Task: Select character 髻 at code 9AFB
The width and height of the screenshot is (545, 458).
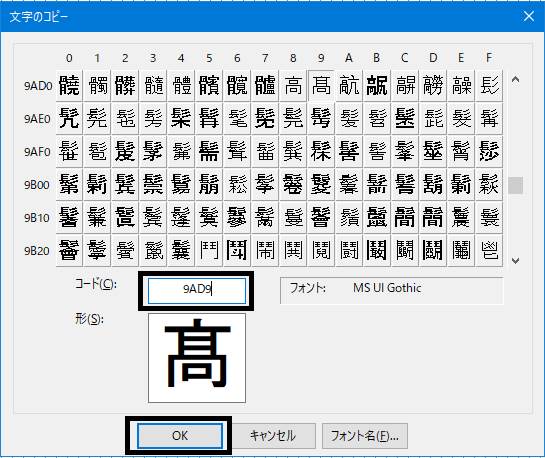Action: pyautogui.click(x=377, y=152)
